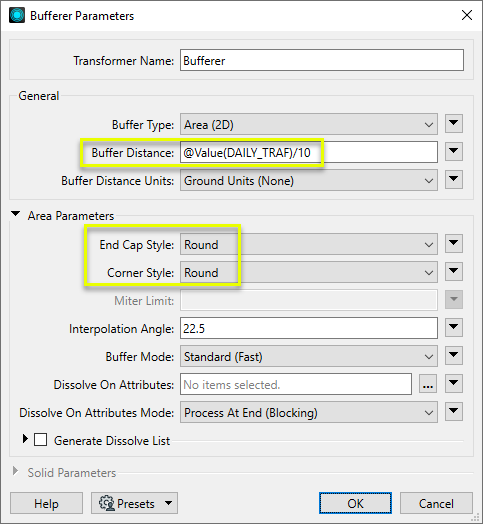This screenshot has width=483, height=524.
Task: Open the arrow menu beside Buffer Type
Action: point(454,124)
